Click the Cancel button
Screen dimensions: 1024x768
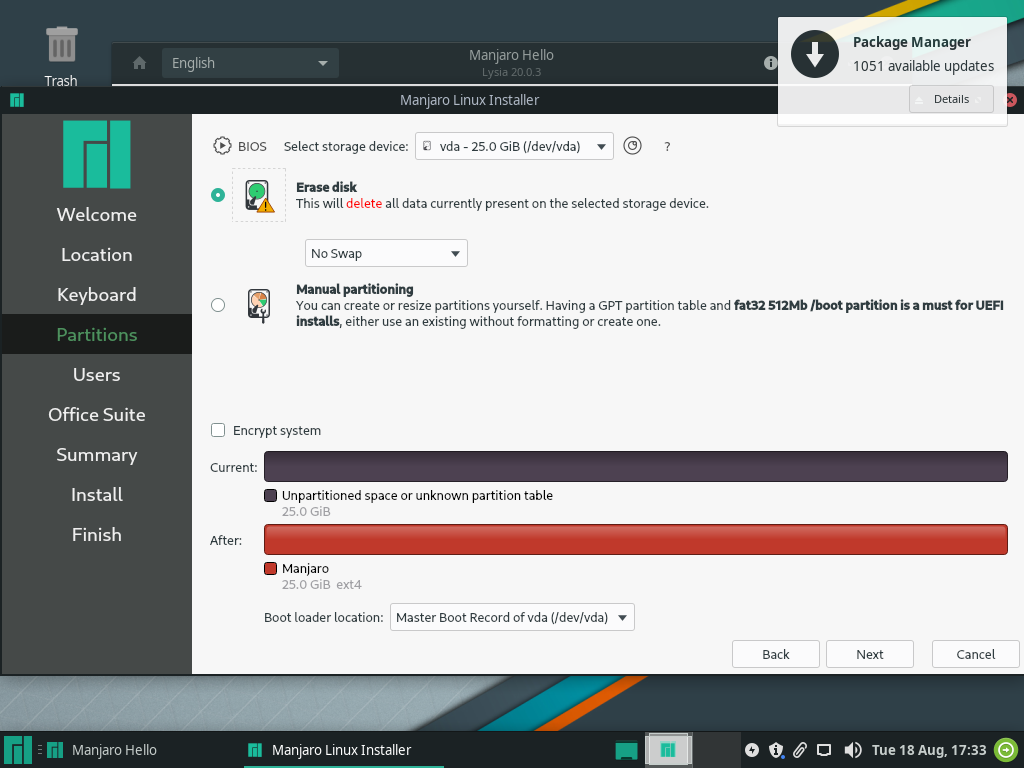point(976,654)
